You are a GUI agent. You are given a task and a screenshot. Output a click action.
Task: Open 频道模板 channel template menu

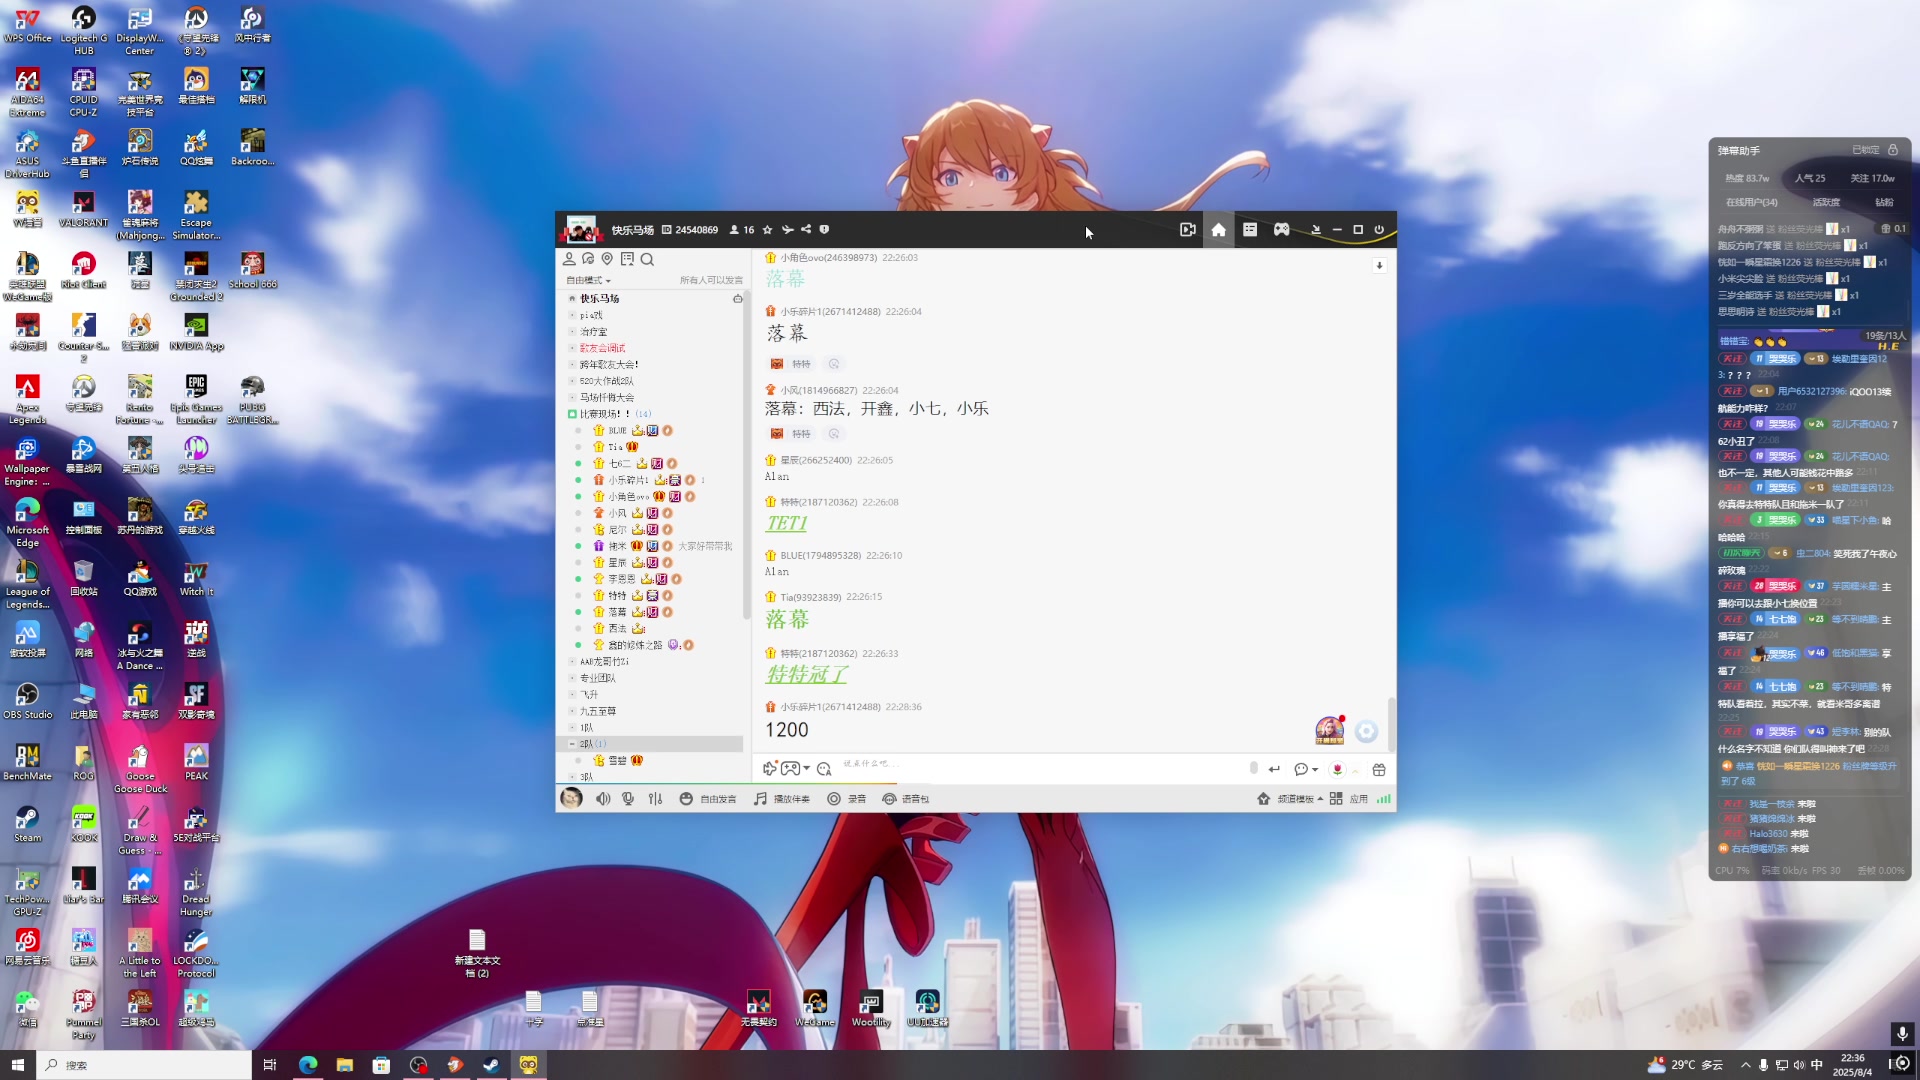[x=1290, y=799]
